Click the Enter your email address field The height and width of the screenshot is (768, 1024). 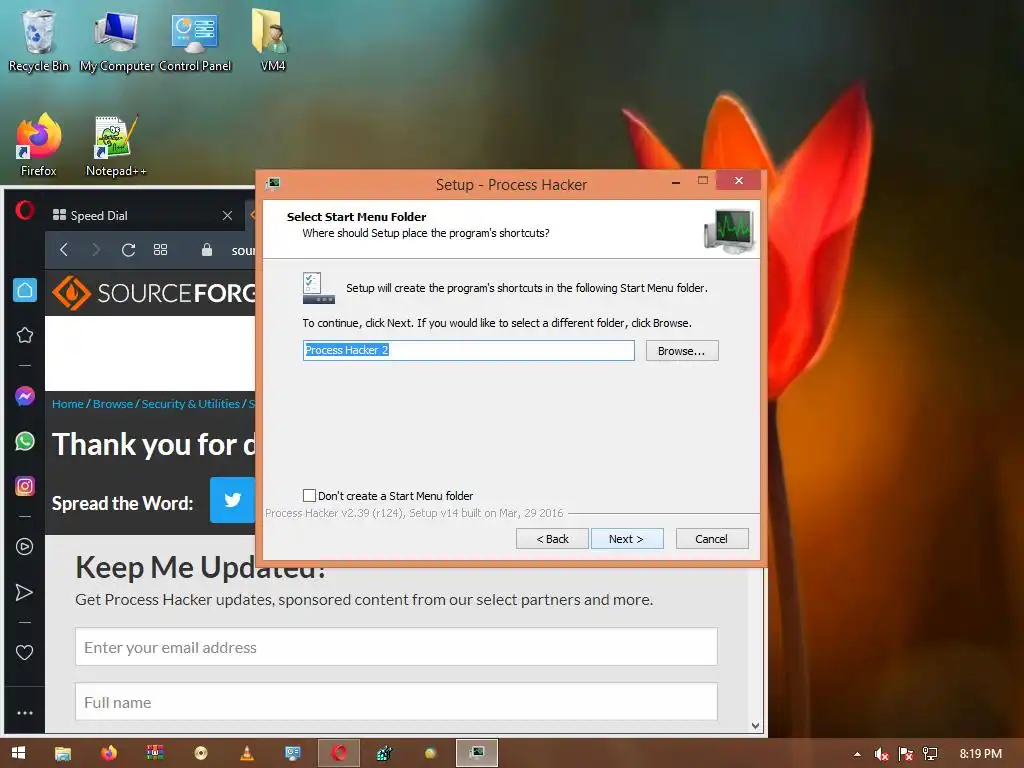tap(396, 647)
